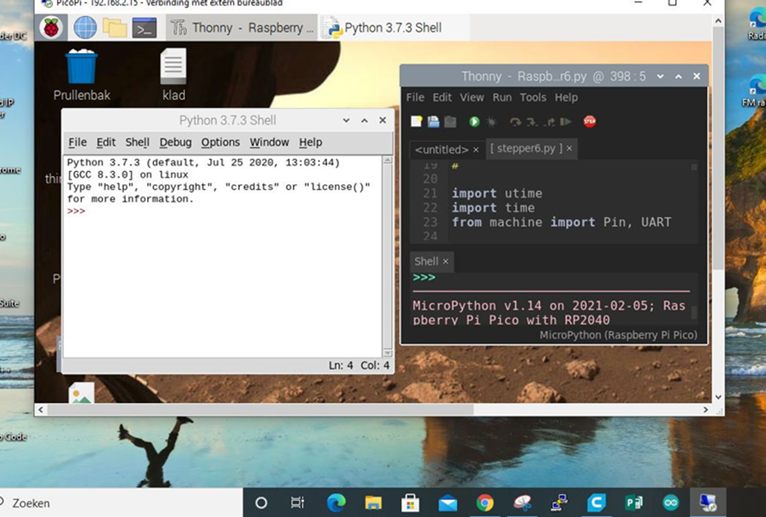The width and height of the screenshot is (766, 517).
Task: Select the stepper6.py editor tab
Action: click(x=526, y=148)
